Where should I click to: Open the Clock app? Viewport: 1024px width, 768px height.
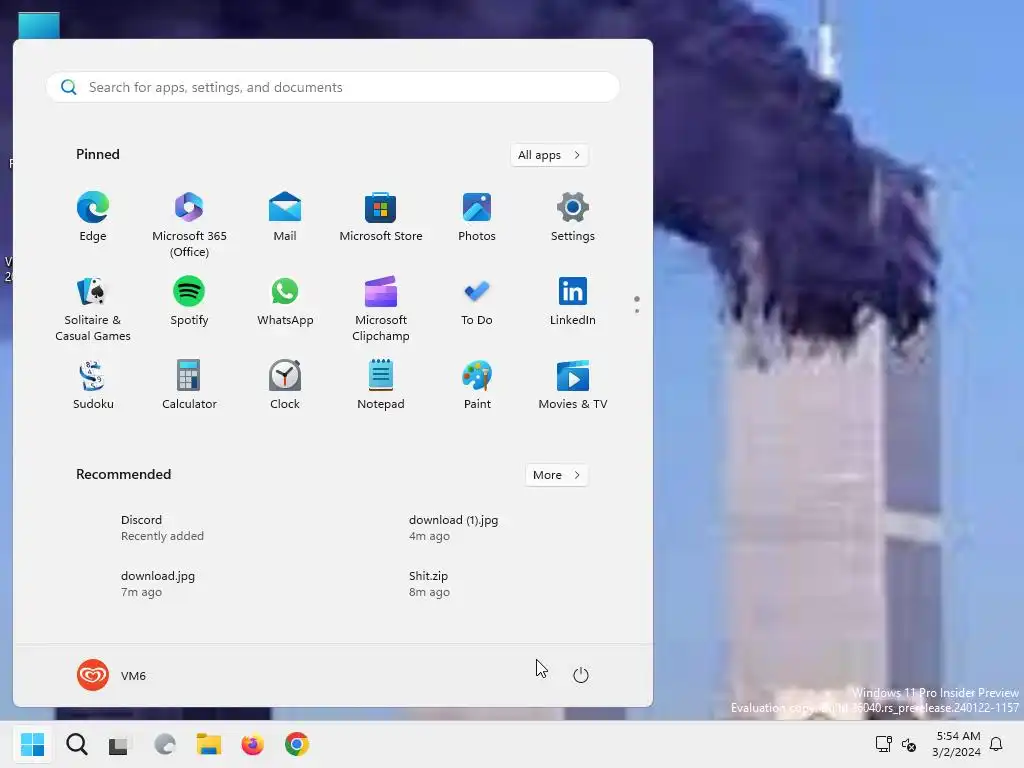pos(285,385)
